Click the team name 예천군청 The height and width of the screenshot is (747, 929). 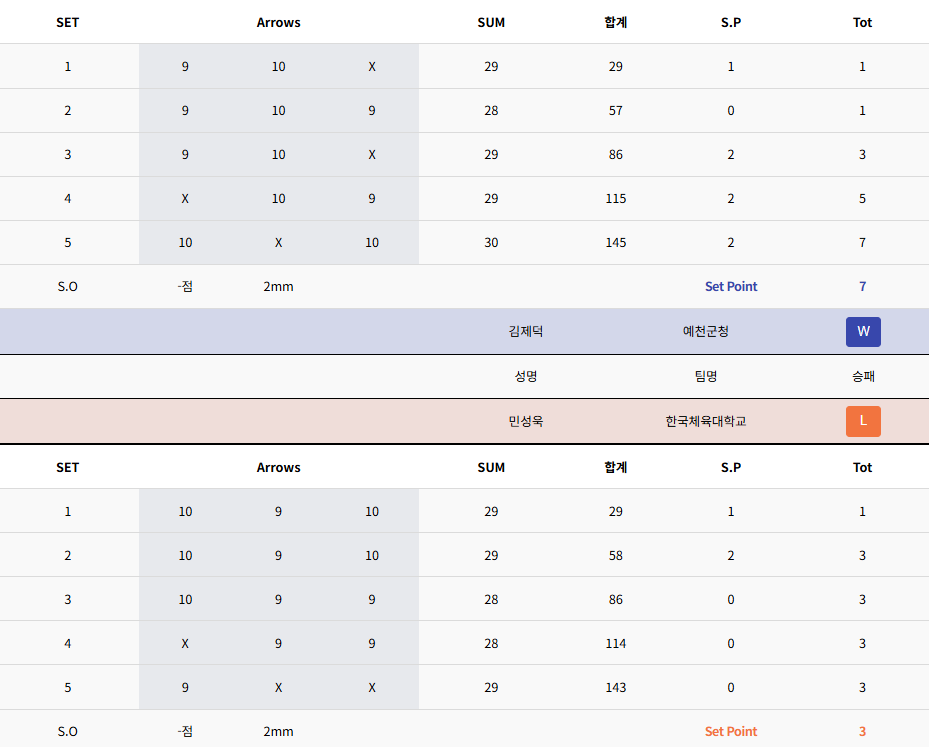click(x=706, y=331)
